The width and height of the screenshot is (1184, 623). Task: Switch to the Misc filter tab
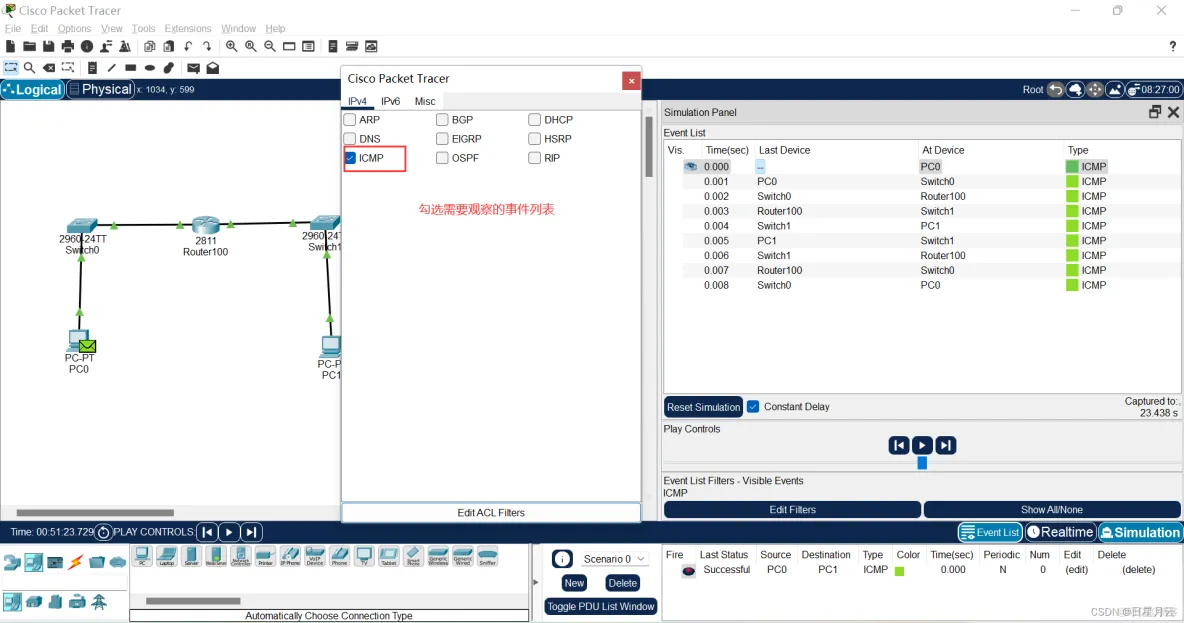point(425,101)
